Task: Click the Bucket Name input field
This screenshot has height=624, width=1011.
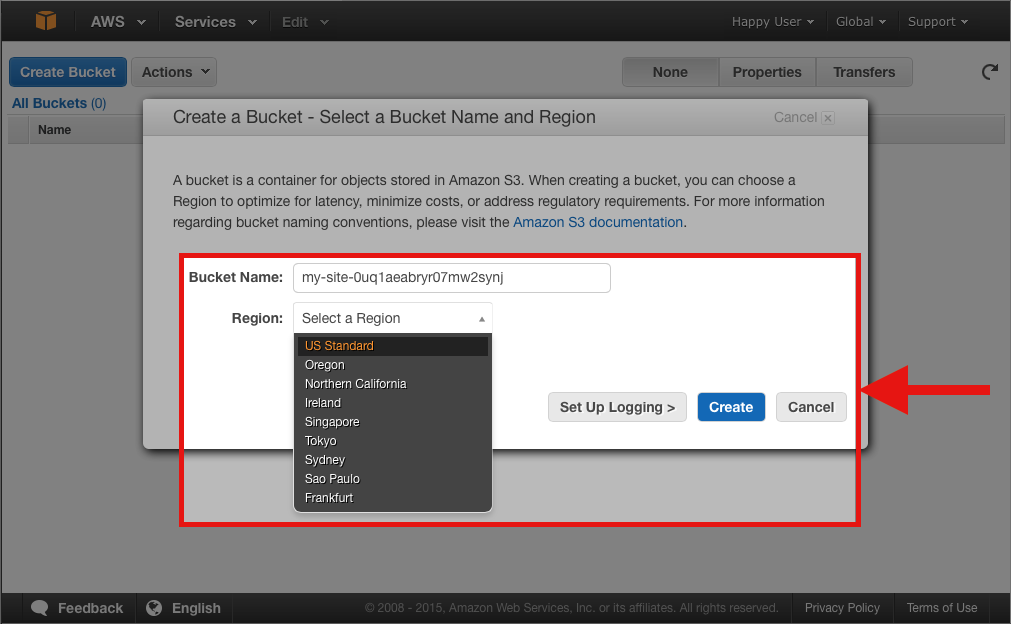Action: coord(451,278)
